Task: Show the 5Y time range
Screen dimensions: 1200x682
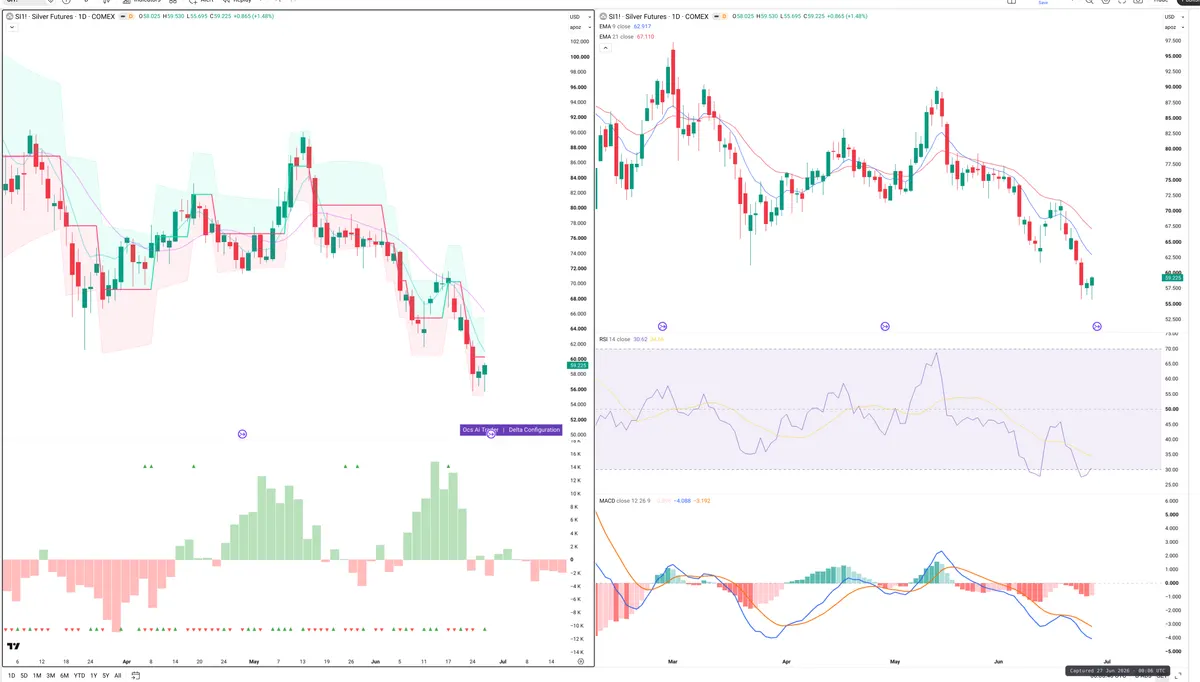Action: (106, 675)
